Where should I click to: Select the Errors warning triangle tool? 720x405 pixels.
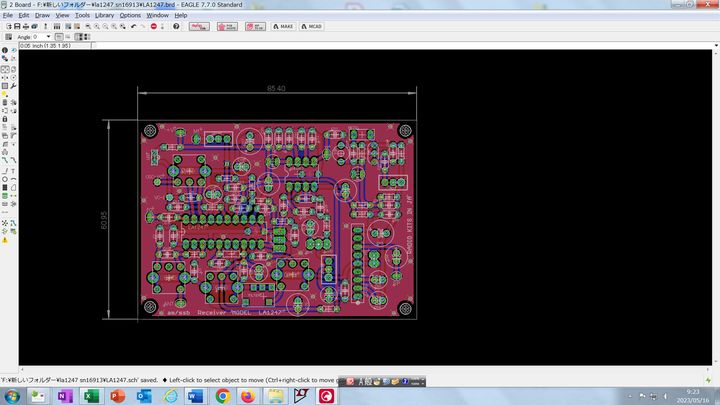[5, 240]
